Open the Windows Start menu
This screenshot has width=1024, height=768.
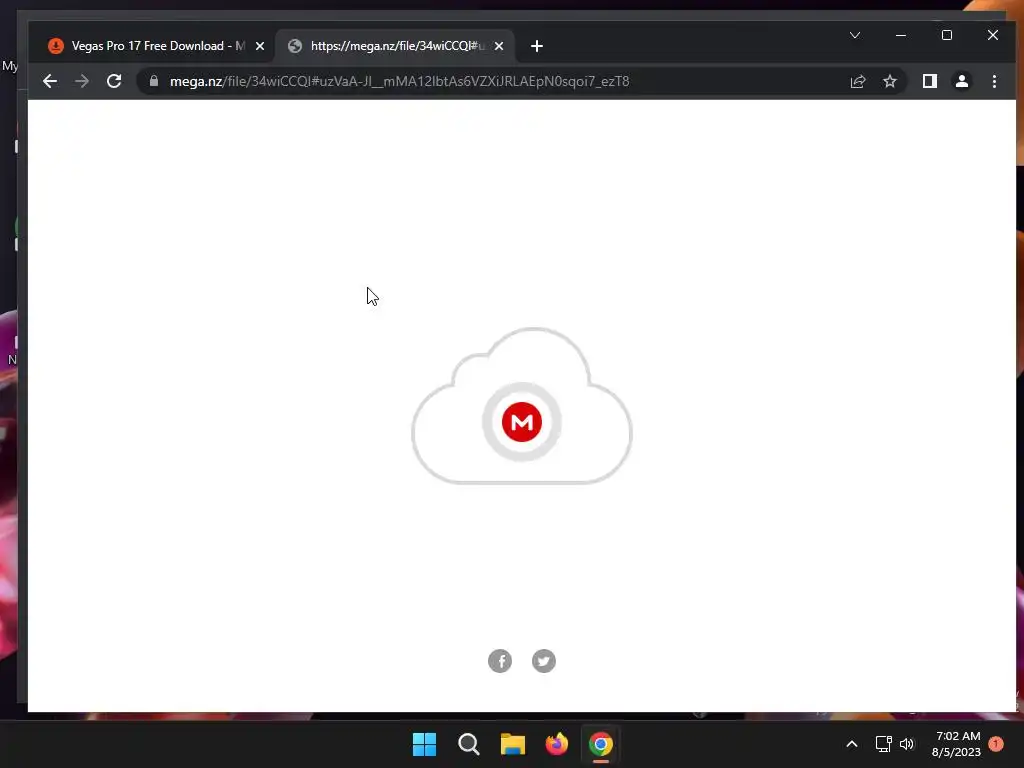point(424,744)
